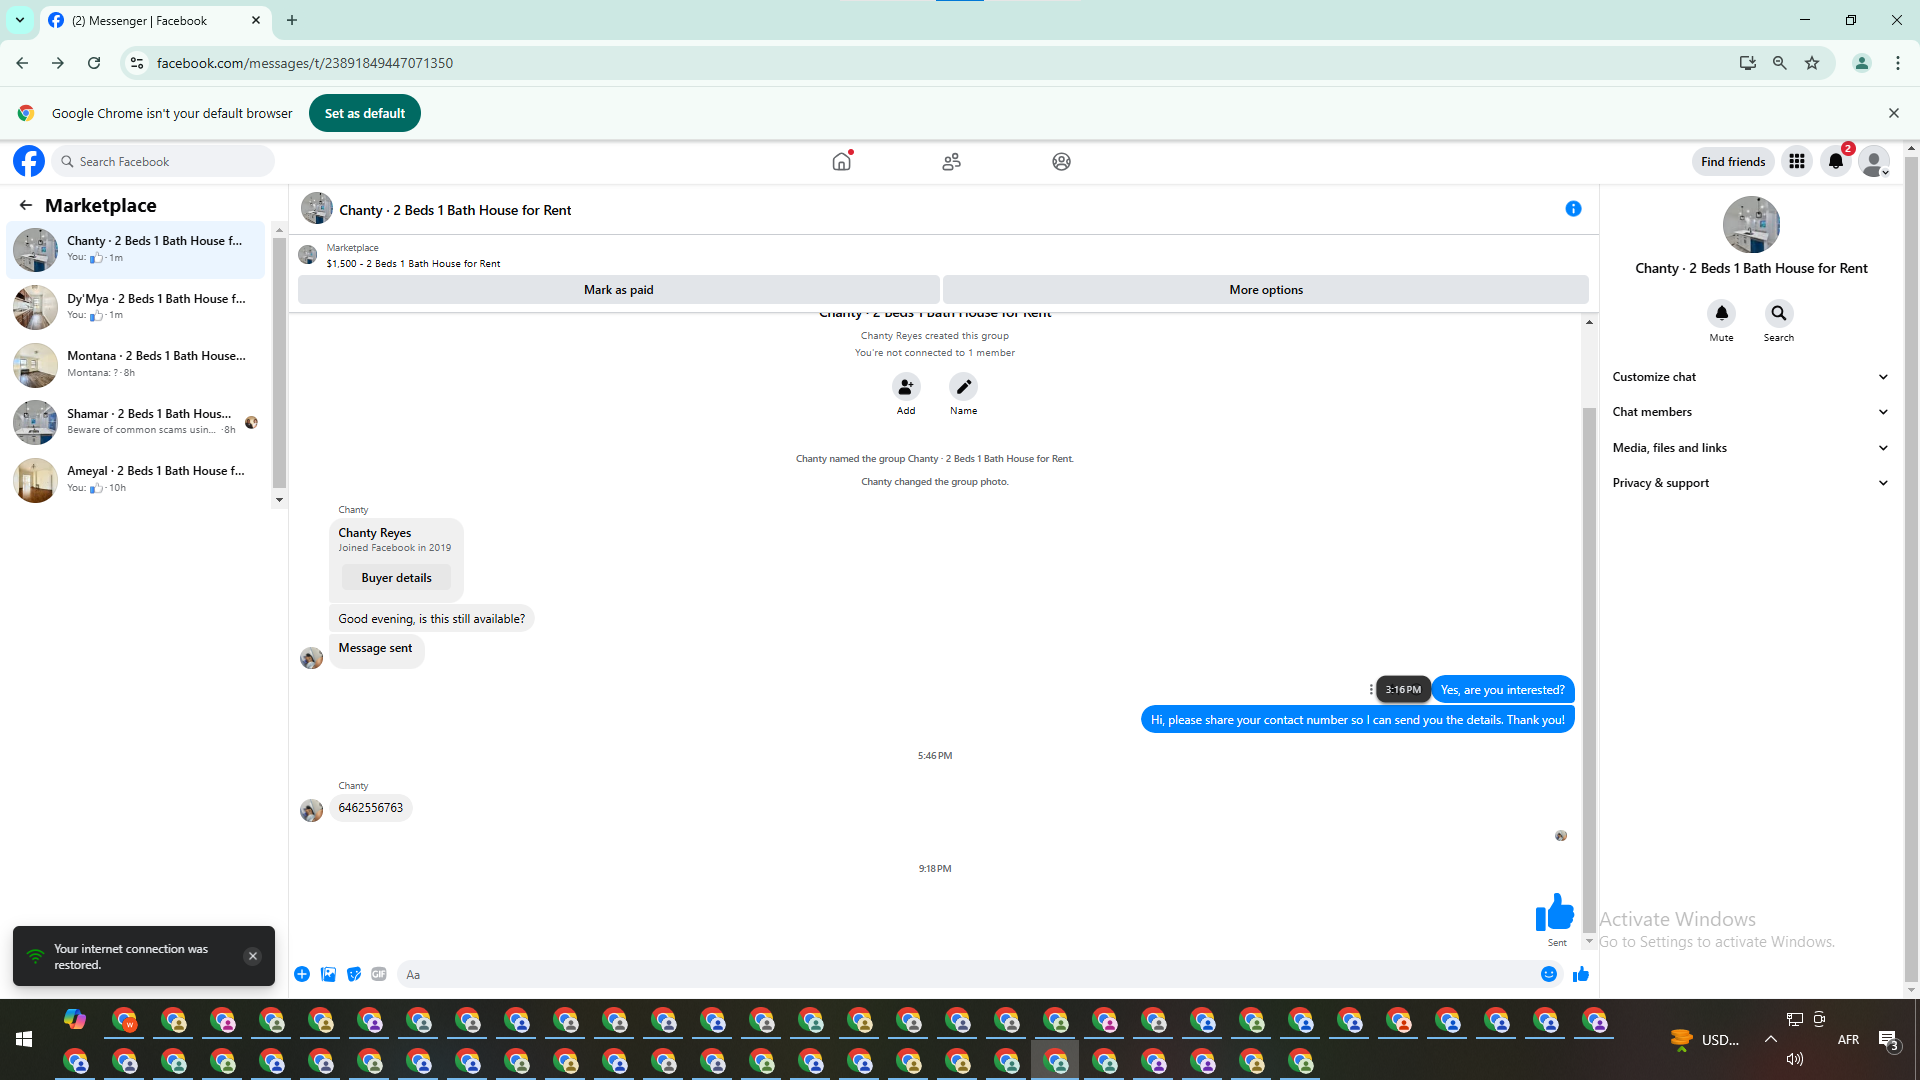Screen dimensions: 1920x1080
Task: Click Find friends button
Action: tap(1733, 161)
